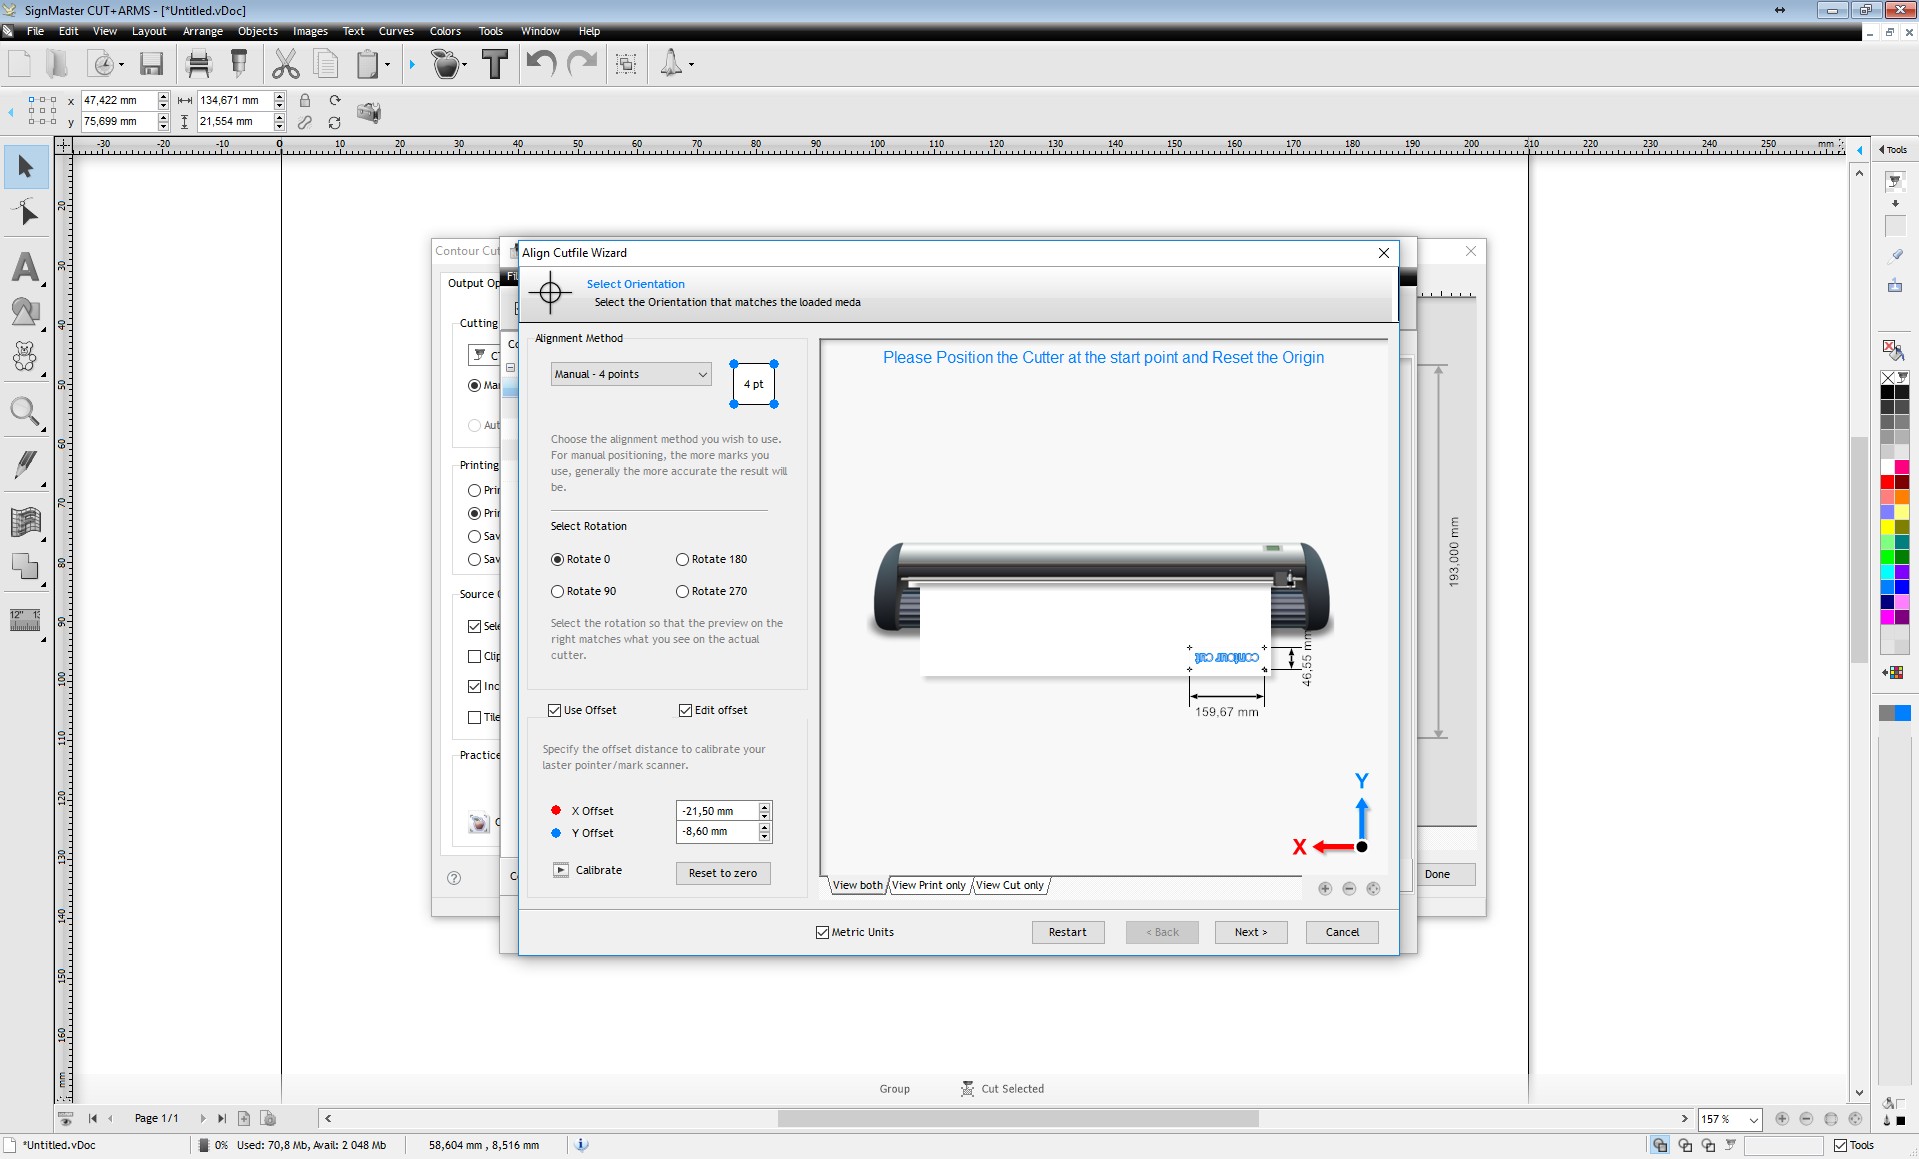The width and height of the screenshot is (1919, 1159).
Task: Click the width value stepper
Action: (x=279, y=100)
